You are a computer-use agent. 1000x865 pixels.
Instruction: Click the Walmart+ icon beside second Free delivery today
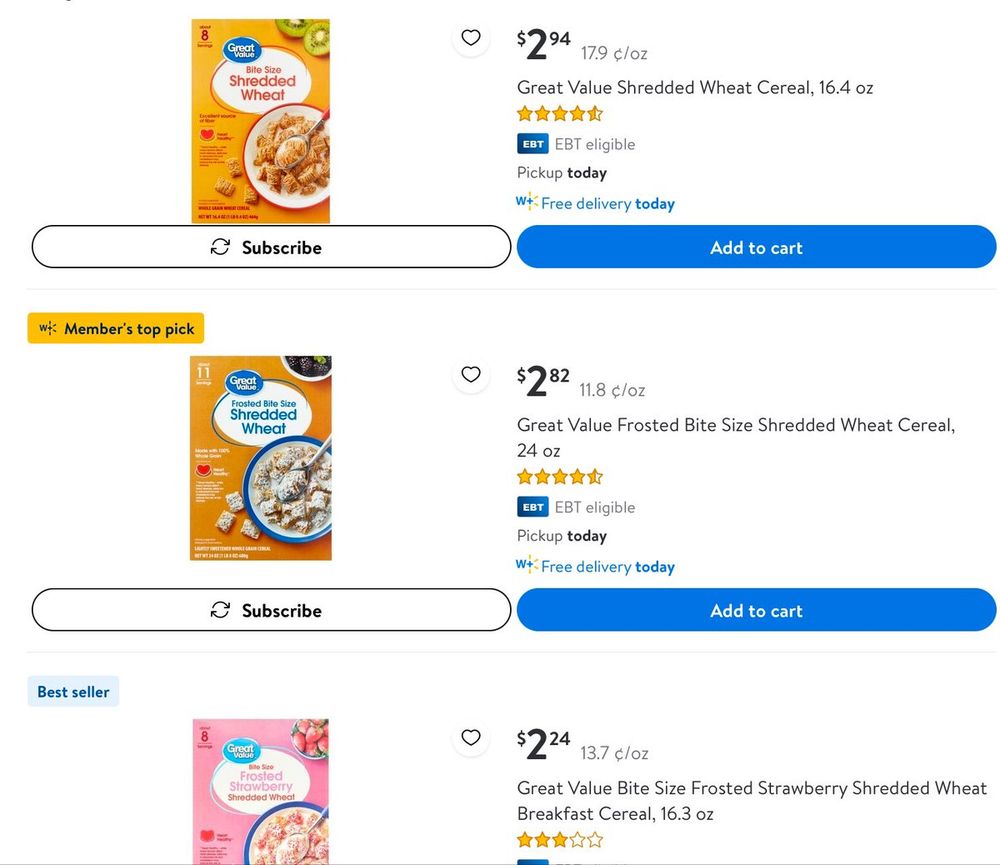pos(527,565)
